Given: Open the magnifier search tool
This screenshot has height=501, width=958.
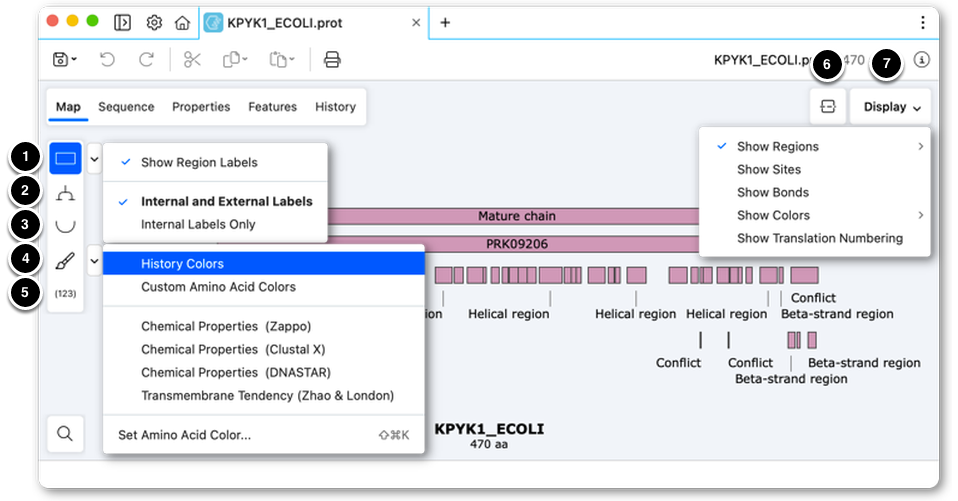Looking at the screenshot, I should (65, 434).
